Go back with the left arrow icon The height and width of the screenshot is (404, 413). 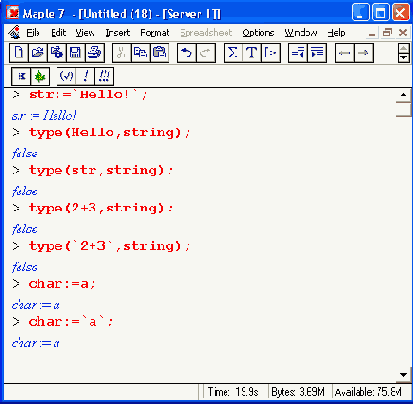point(344,53)
